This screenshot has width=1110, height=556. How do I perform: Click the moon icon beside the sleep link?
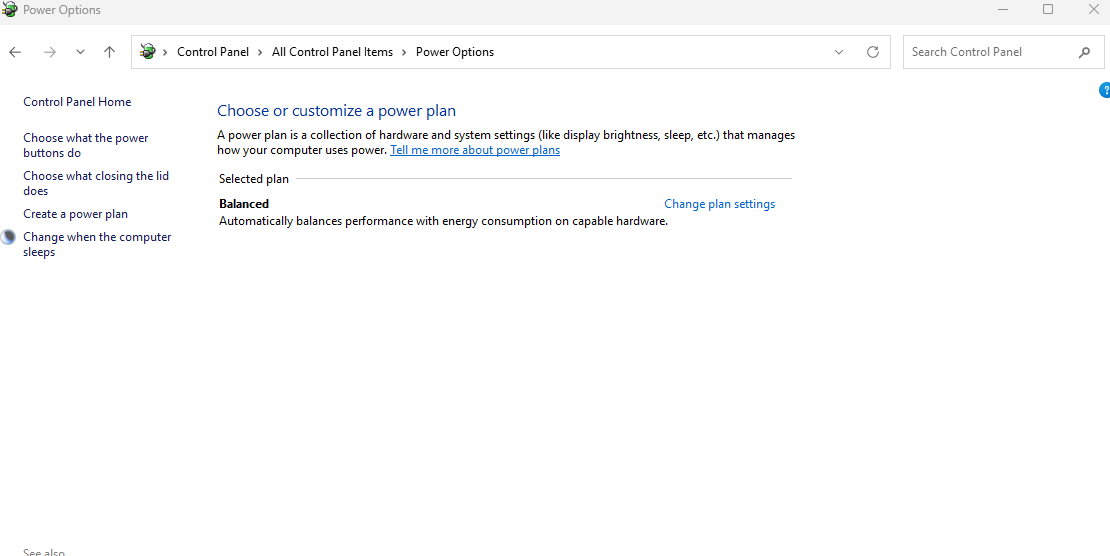pos(9,237)
